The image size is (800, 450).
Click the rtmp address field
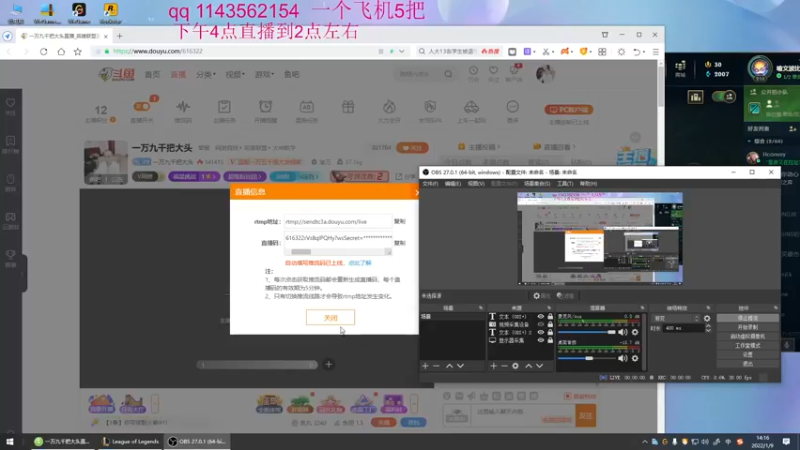tap(338, 221)
